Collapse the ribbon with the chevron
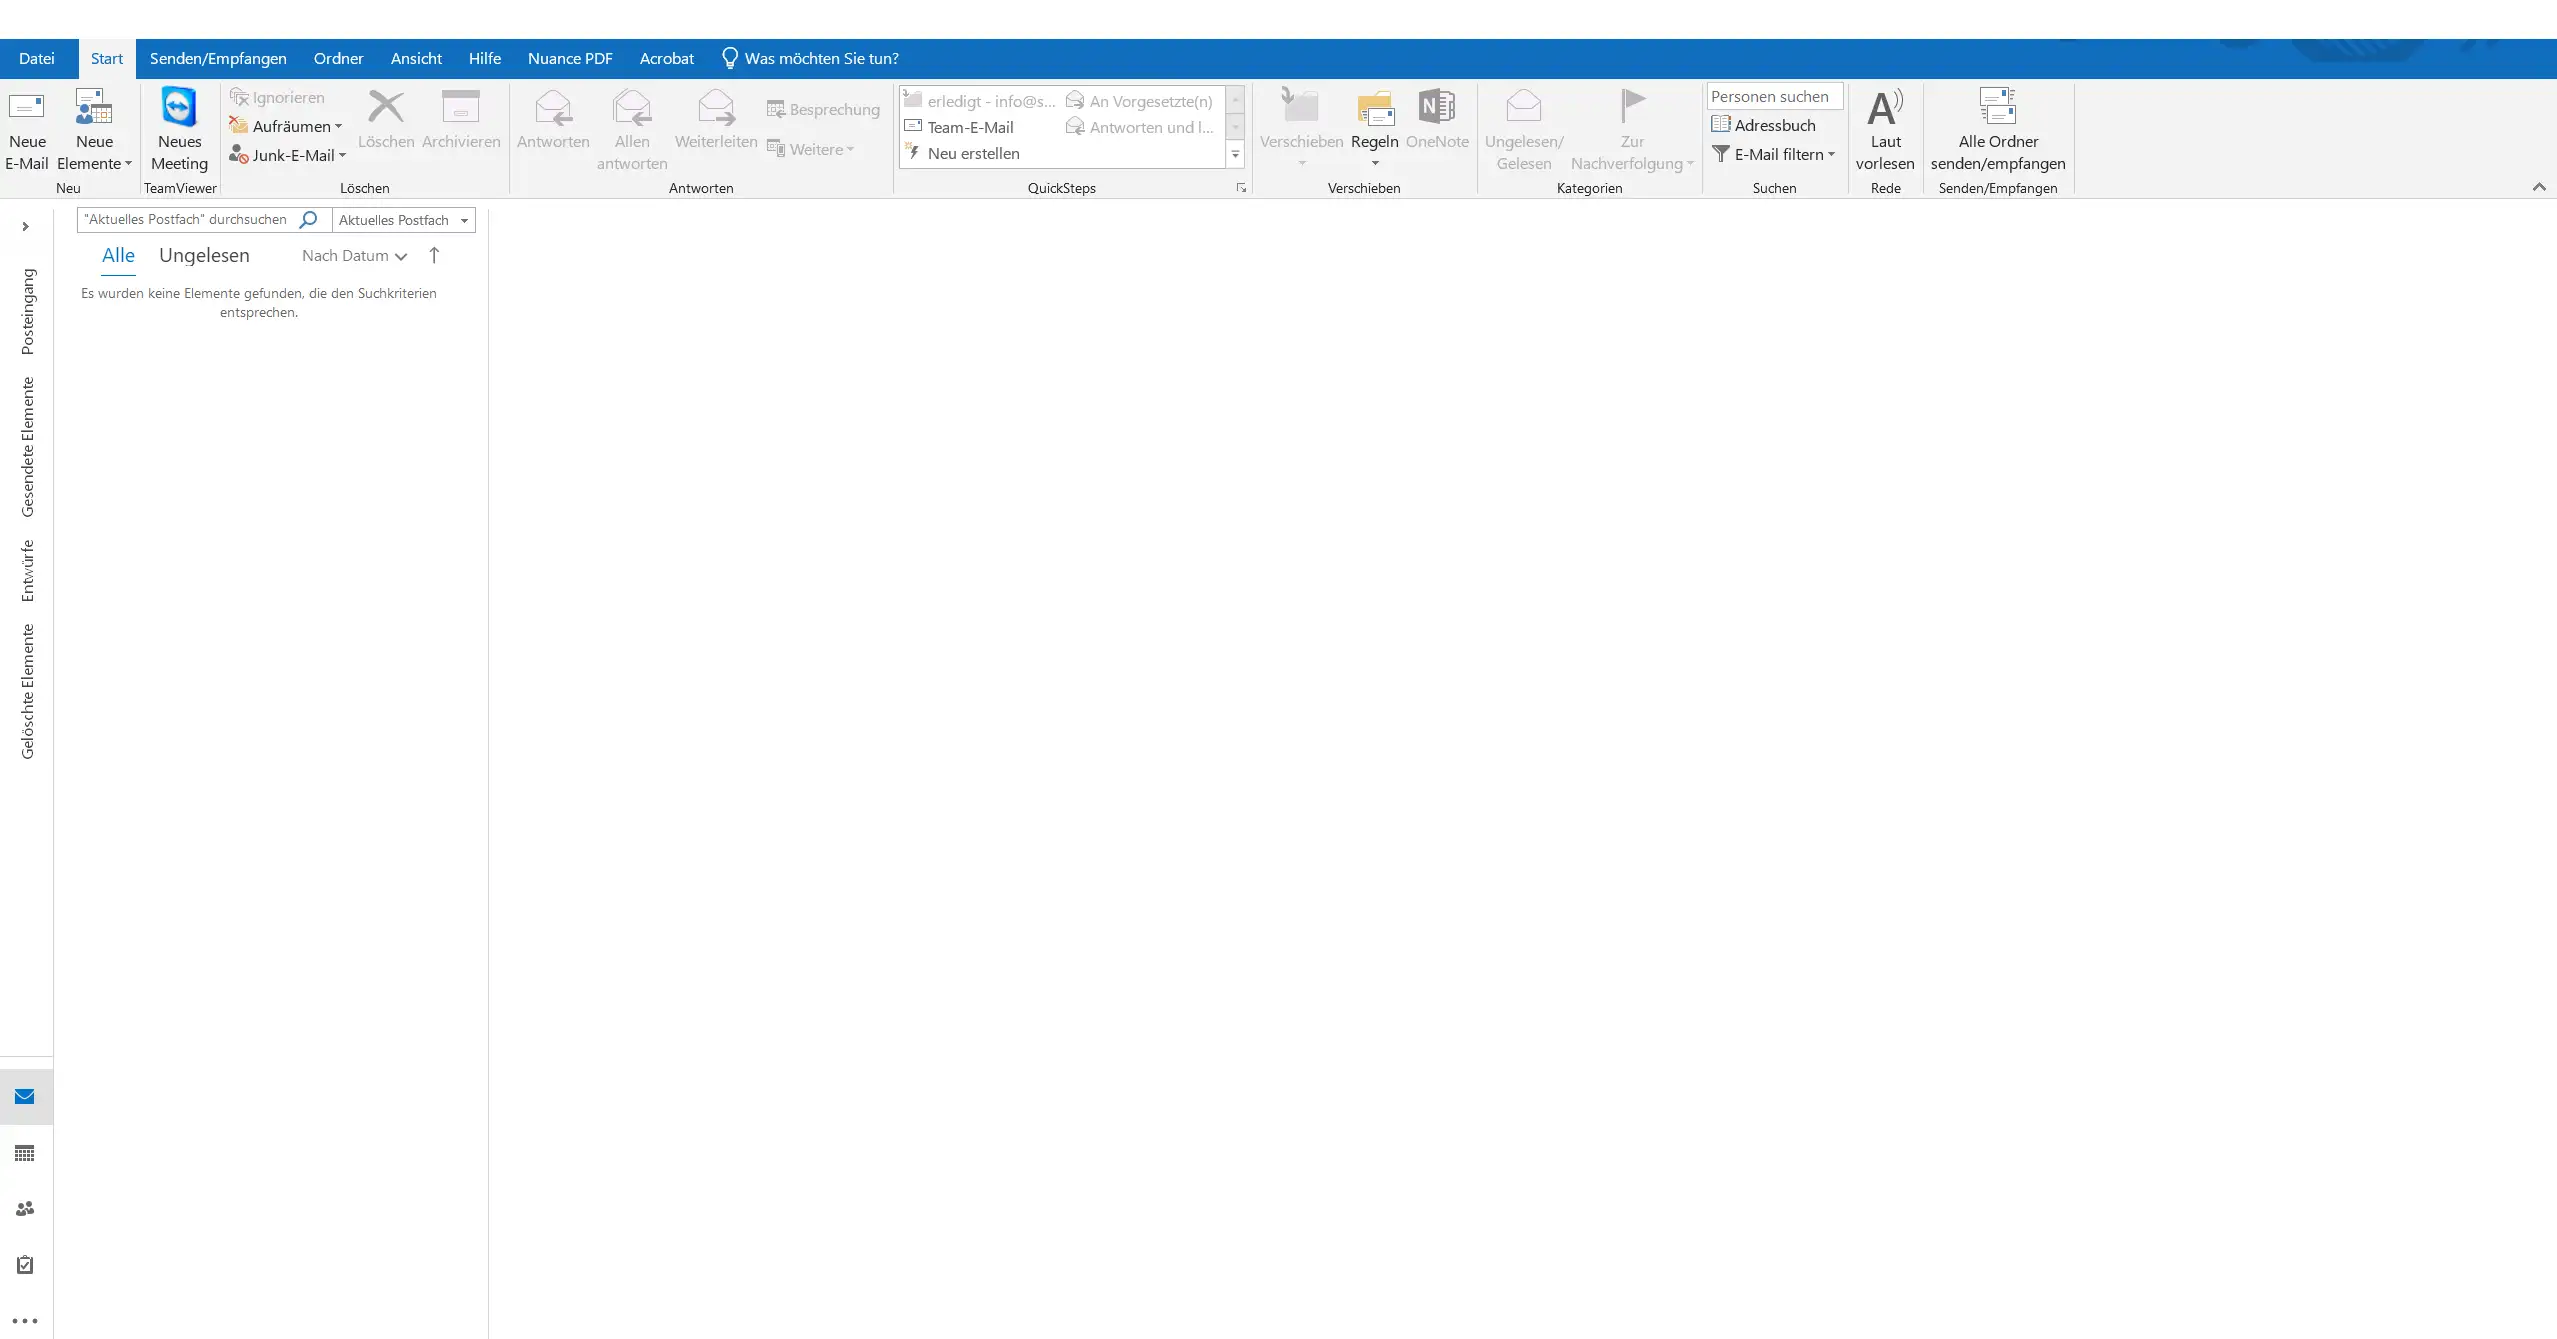 (2538, 187)
